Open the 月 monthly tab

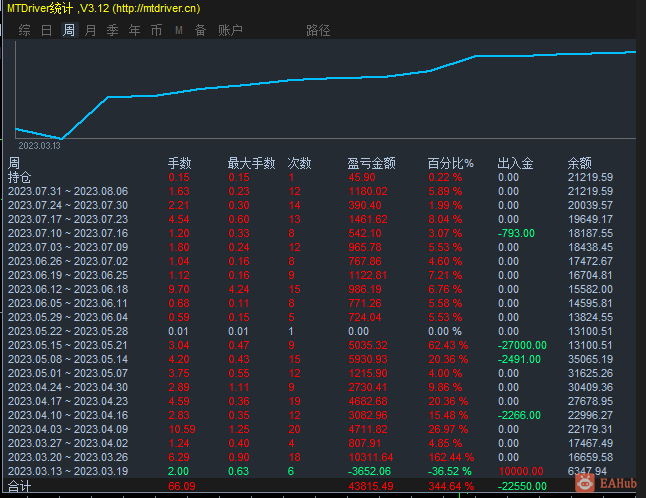tap(90, 30)
